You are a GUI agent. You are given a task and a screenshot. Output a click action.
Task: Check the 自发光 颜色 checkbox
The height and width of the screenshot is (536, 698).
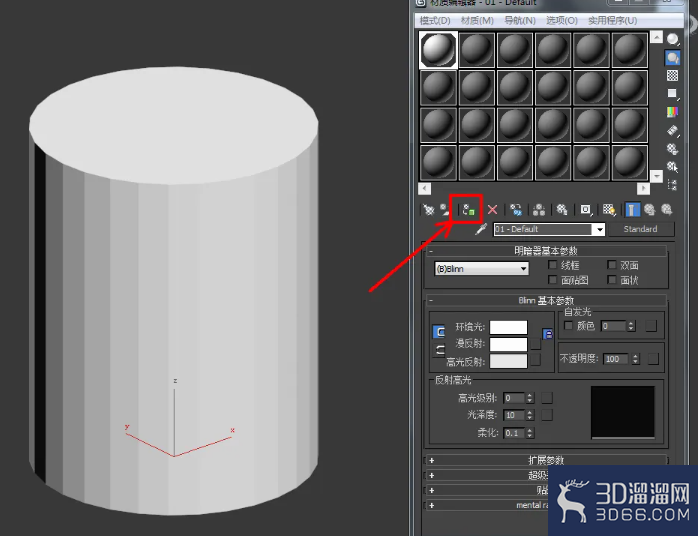[568, 325]
